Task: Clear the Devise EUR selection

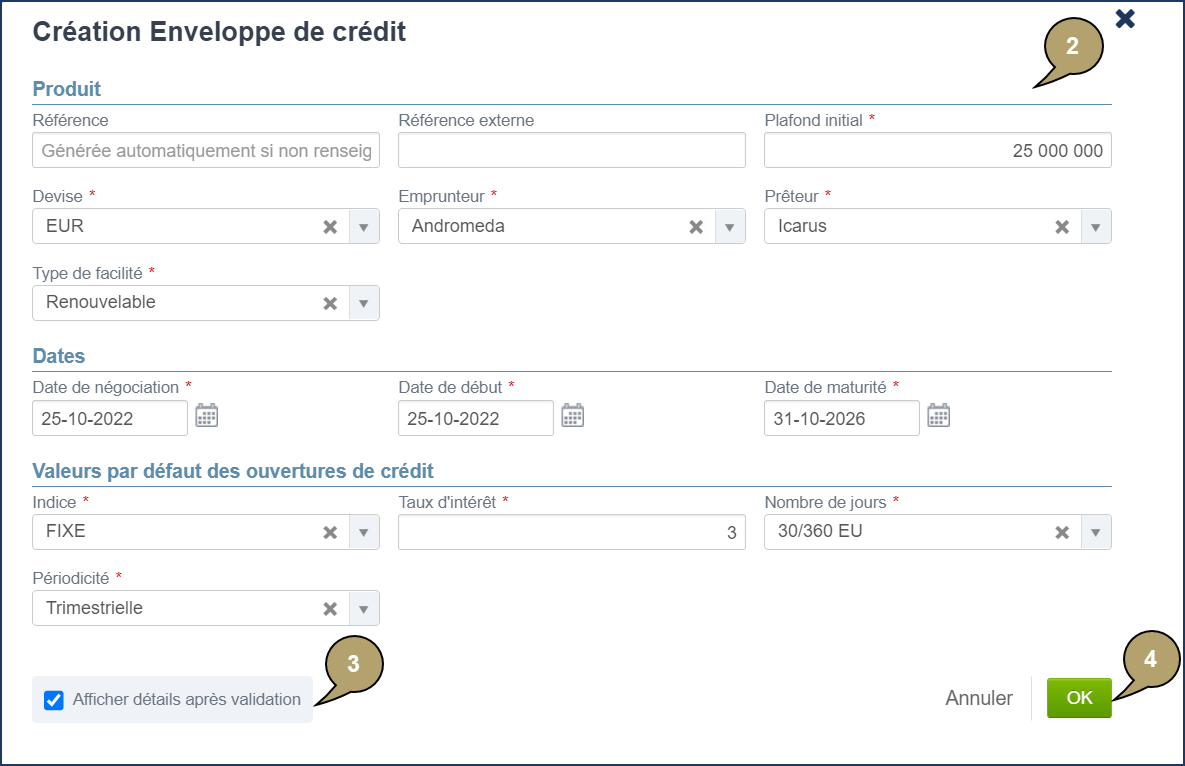Action: coord(330,227)
